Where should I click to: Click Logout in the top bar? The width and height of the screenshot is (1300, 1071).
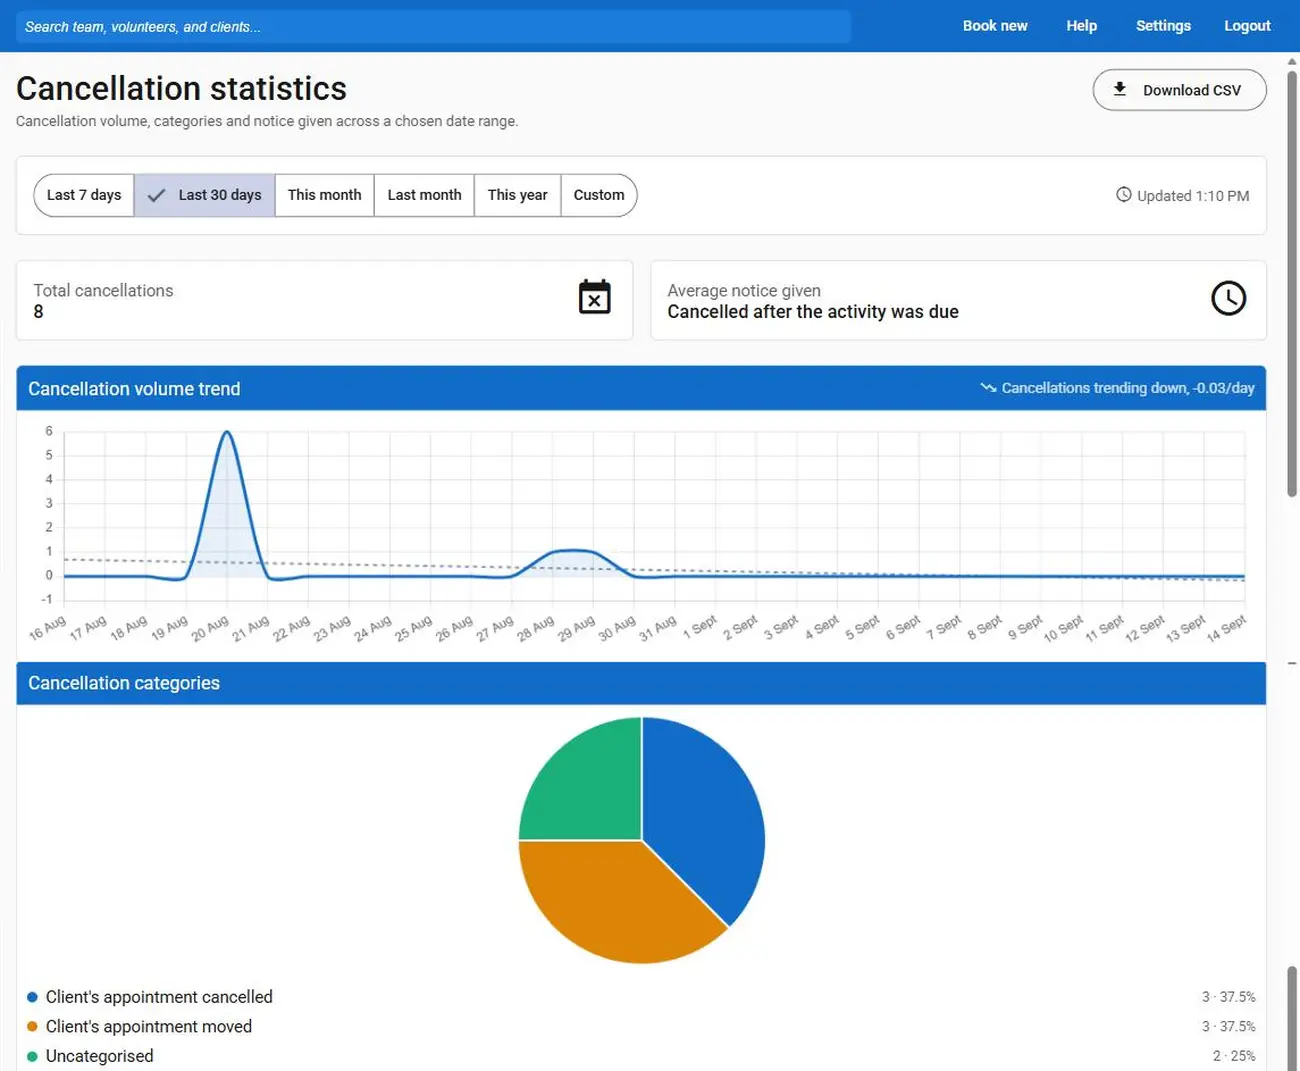1247,26
